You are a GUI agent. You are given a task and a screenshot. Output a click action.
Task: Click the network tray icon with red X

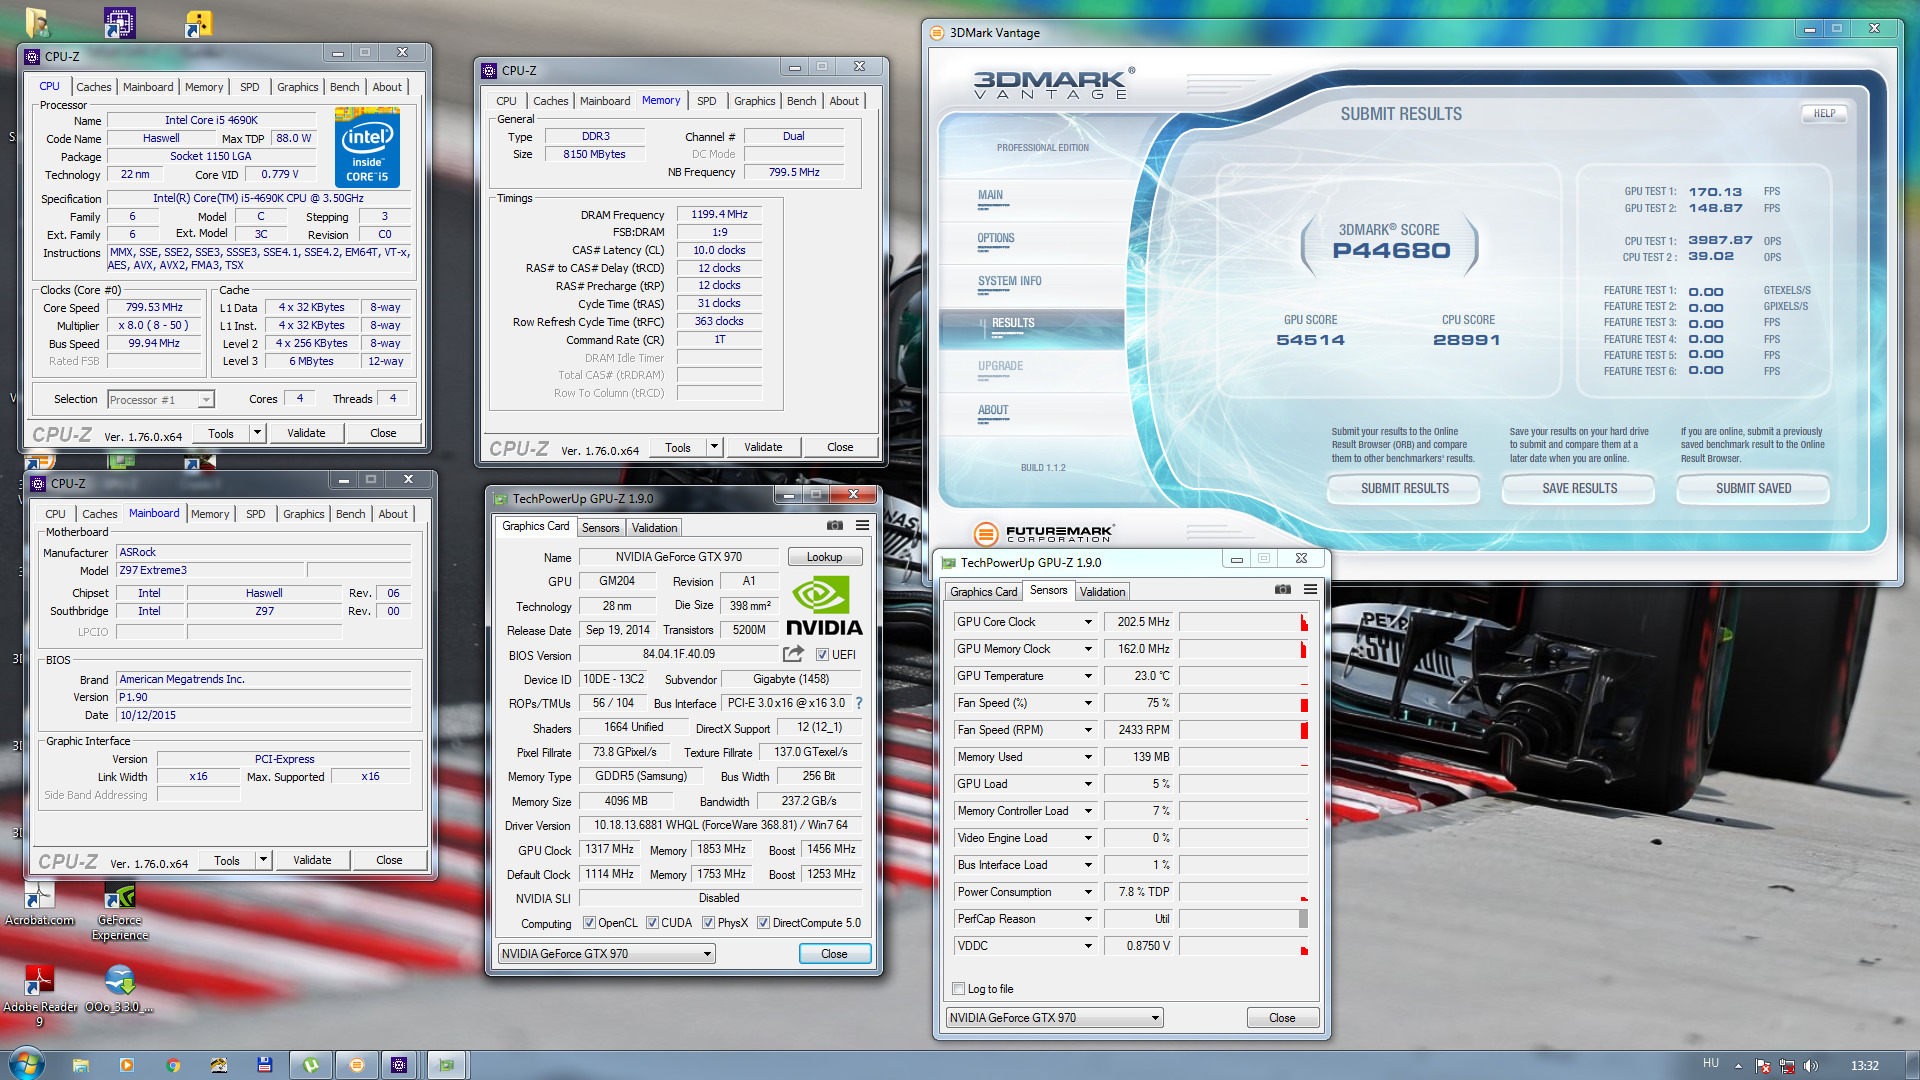point(1787,1066)
